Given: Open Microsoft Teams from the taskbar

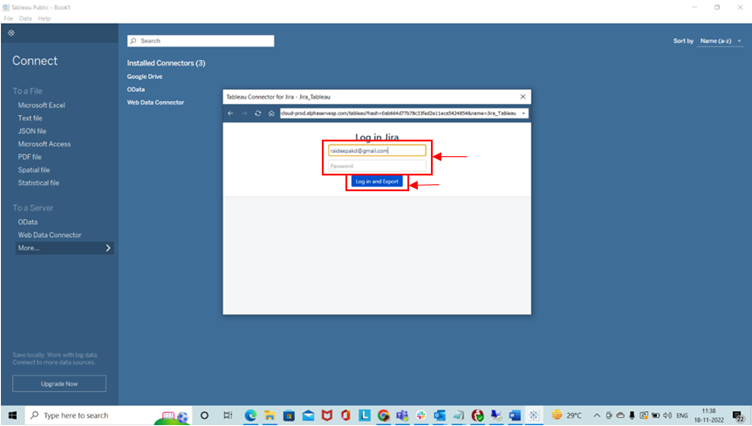Looking at the screenshot, I should (x=402, y=415).
